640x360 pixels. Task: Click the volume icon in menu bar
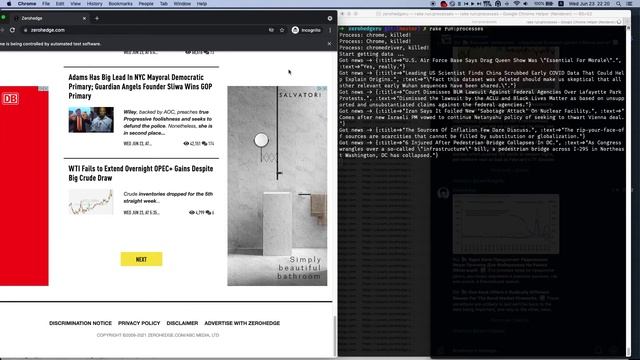click(525, 4)
